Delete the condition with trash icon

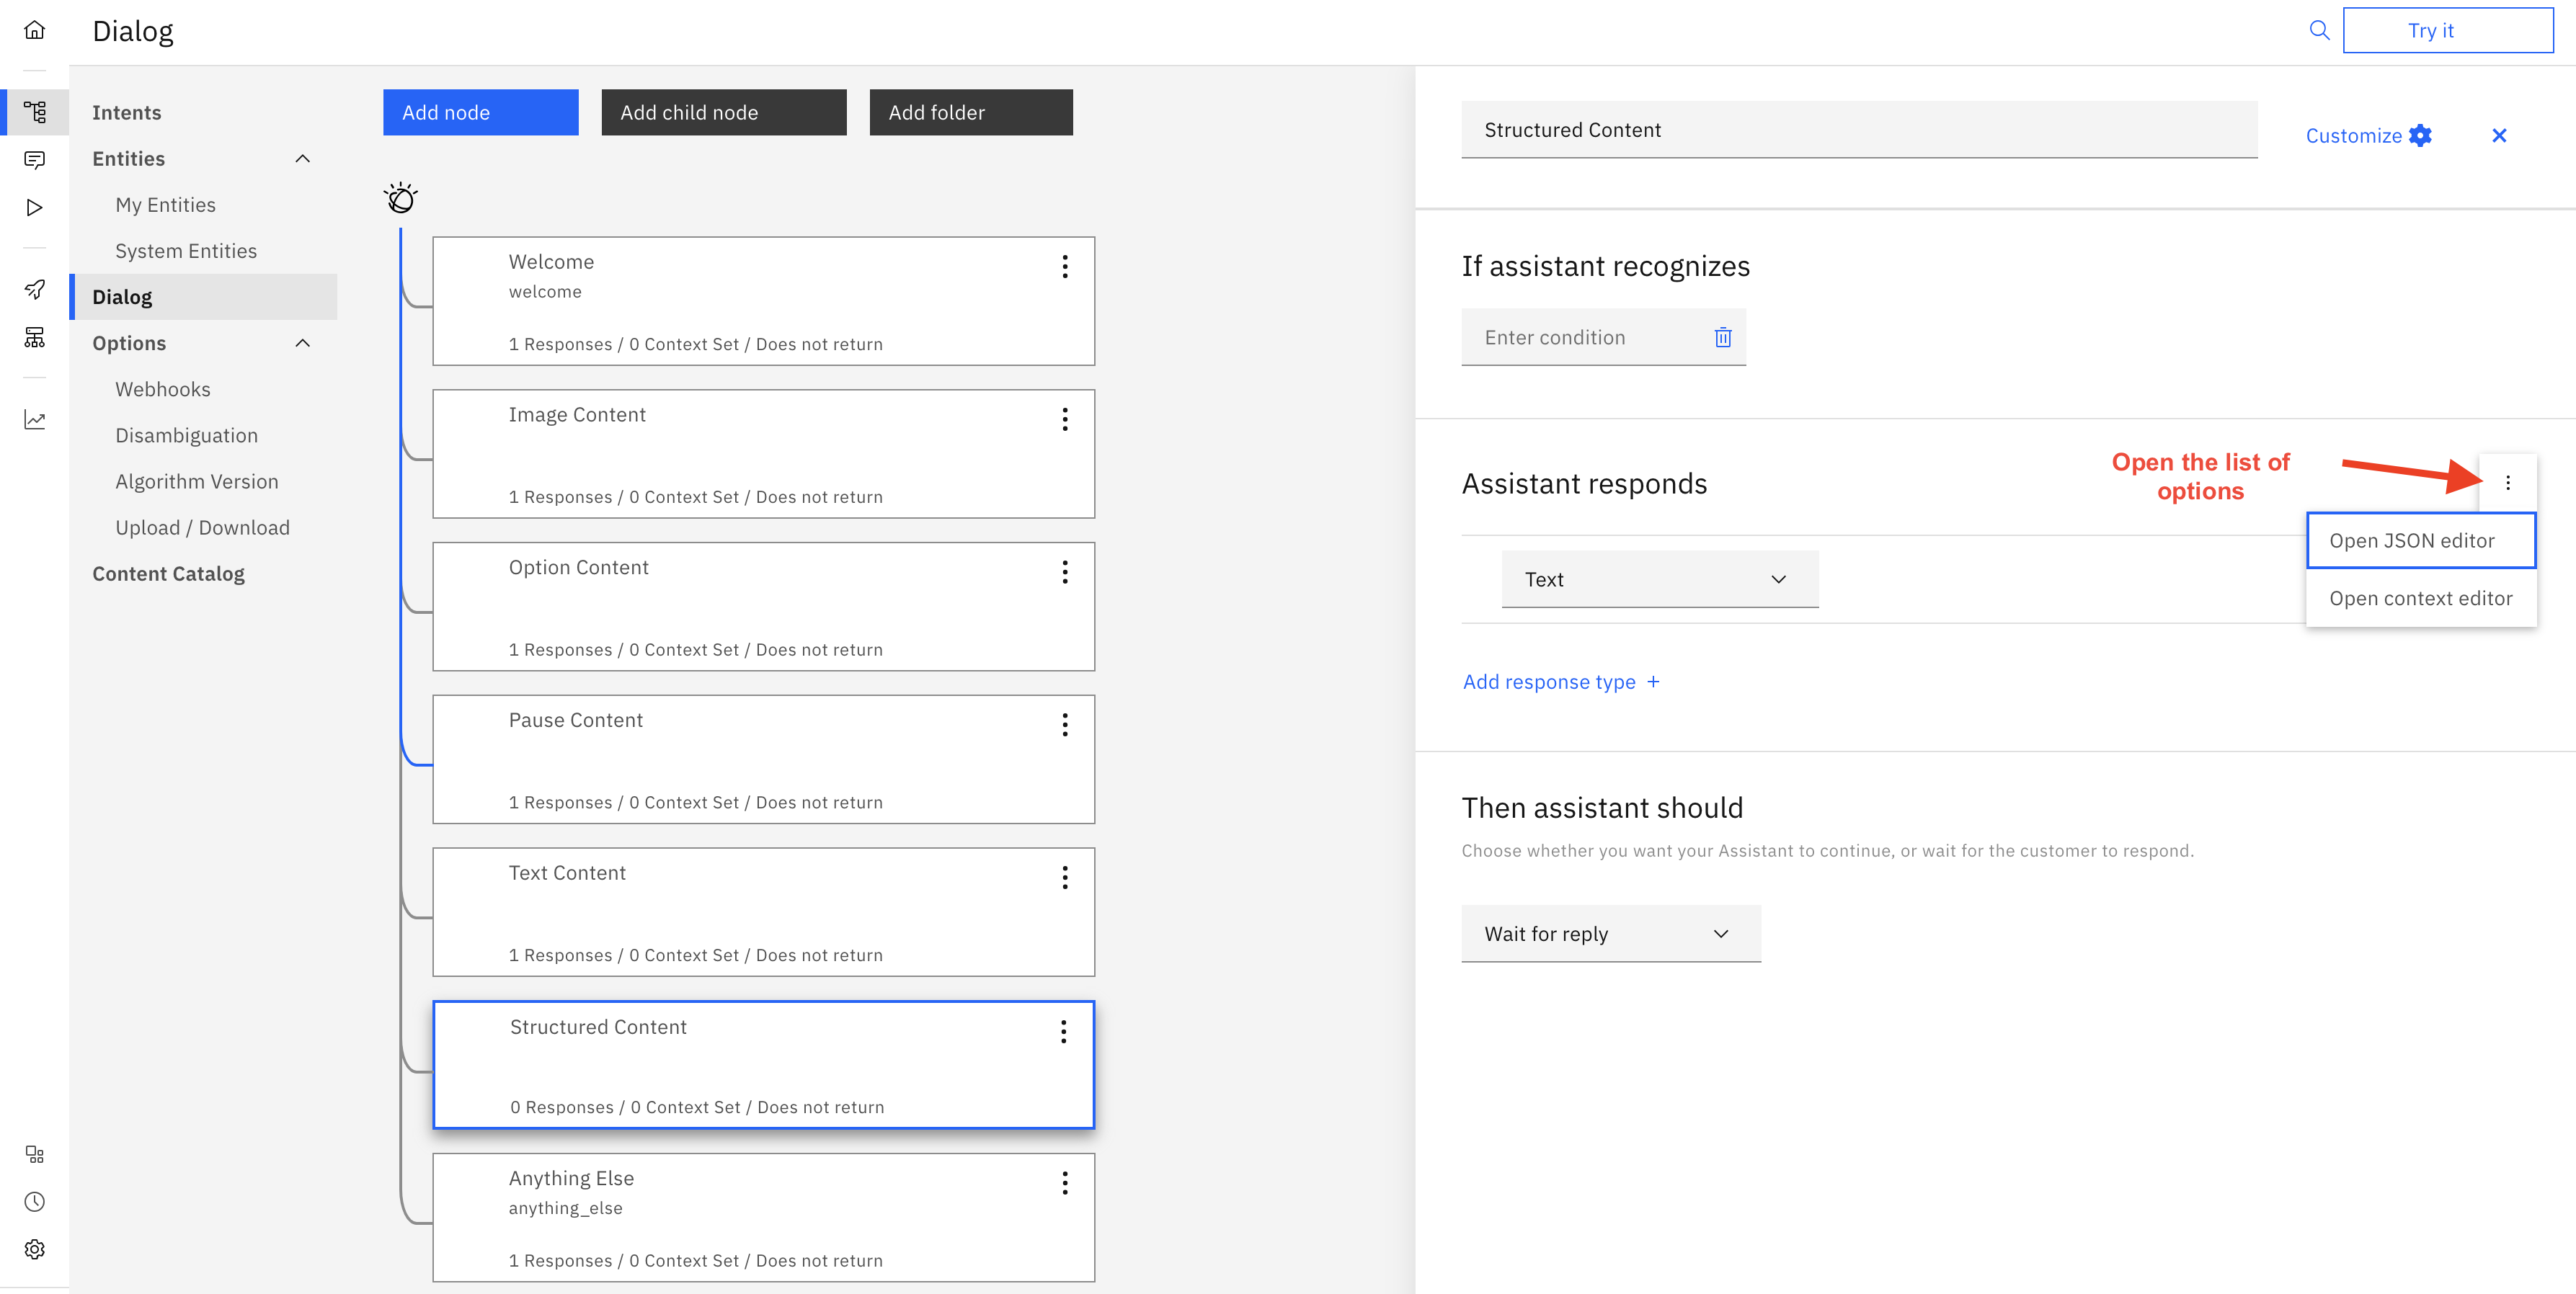1722,337
